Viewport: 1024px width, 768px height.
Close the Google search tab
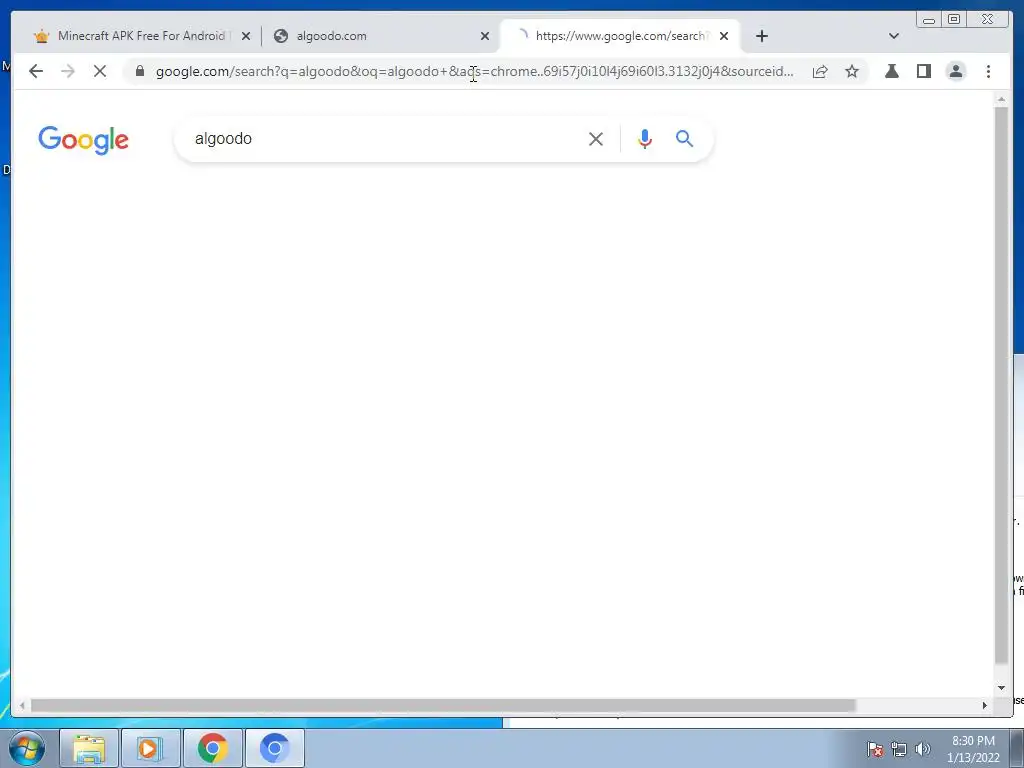point(724,36)
